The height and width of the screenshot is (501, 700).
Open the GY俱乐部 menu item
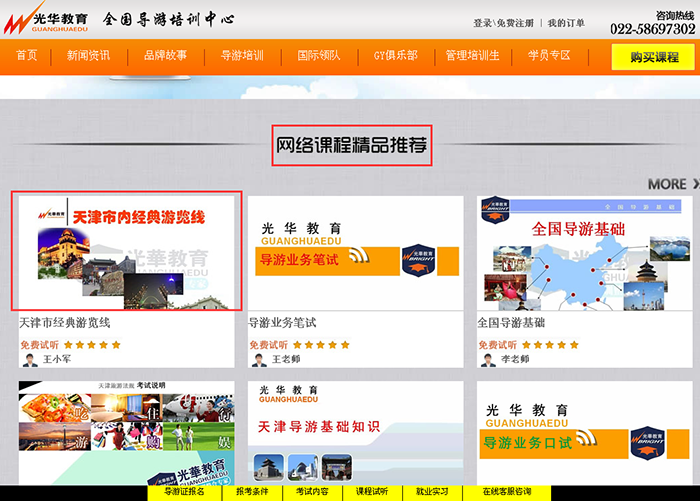396,55
